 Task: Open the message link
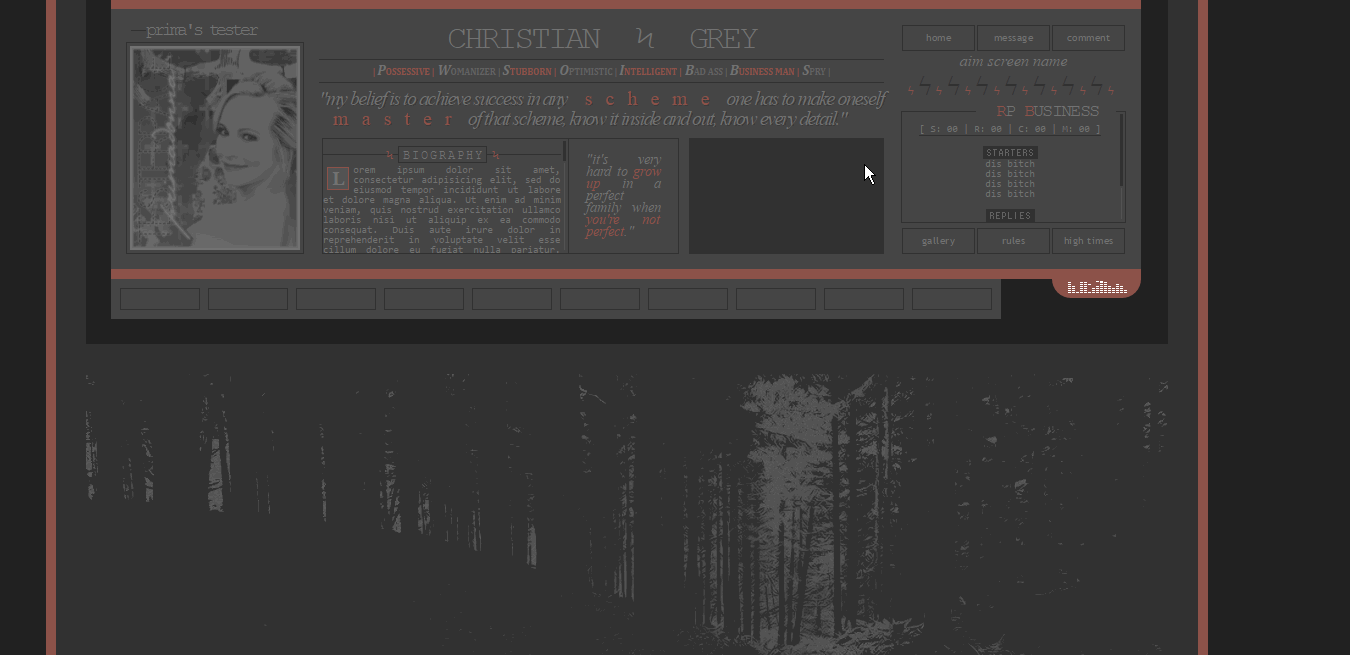pyautogui.click(x=1013, y=38)
